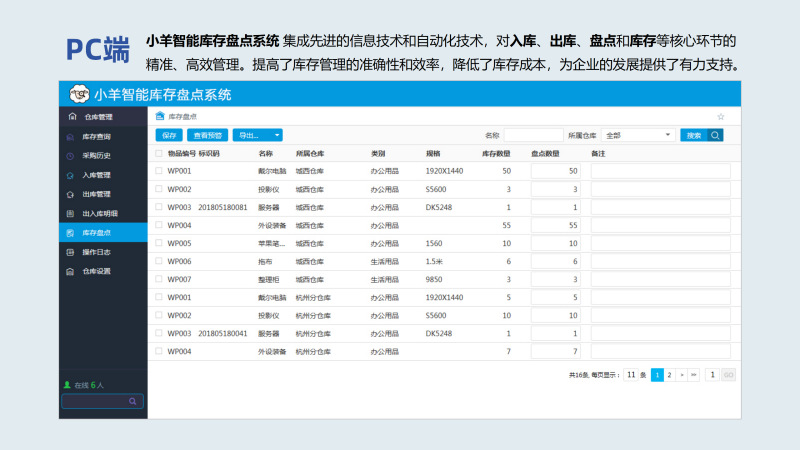This screenshot has width=800, height=450.
Task: Click the 采购历史 clock icon
Action: coord(70,156)
